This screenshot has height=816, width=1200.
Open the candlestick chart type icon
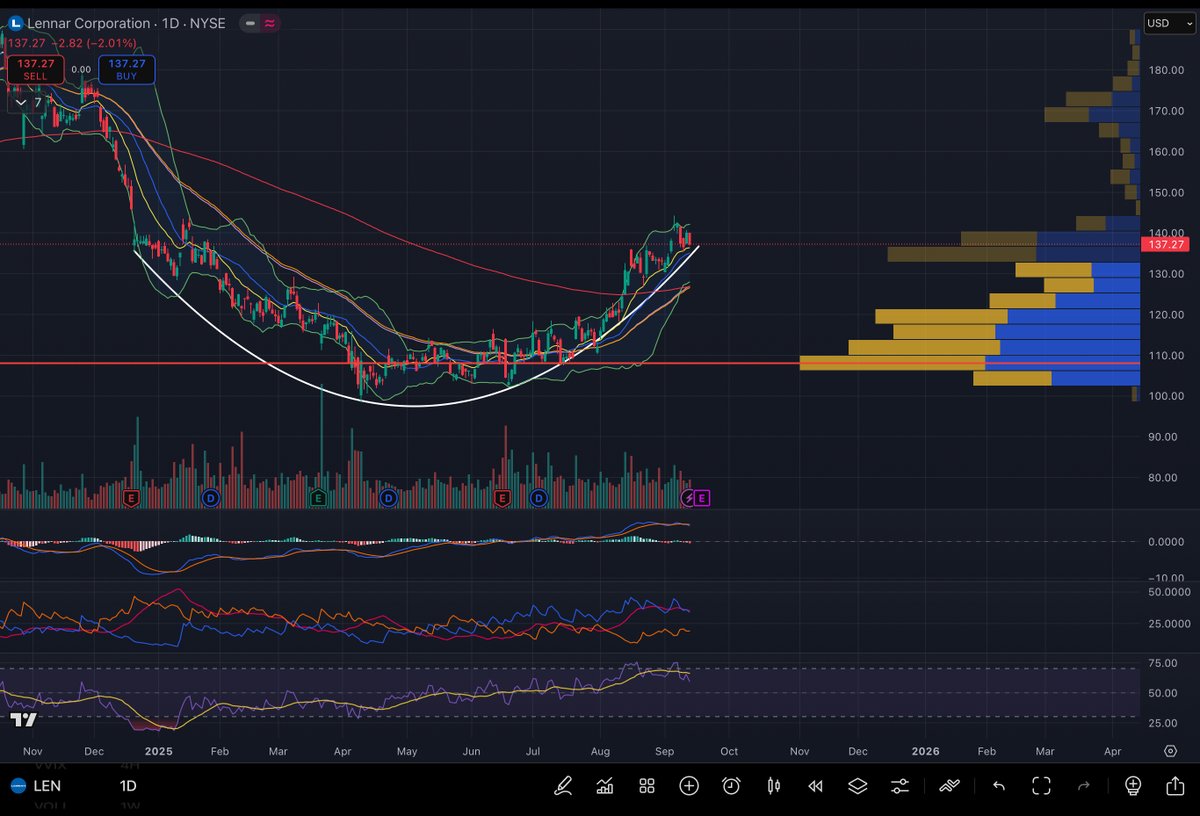pos(773,786)
